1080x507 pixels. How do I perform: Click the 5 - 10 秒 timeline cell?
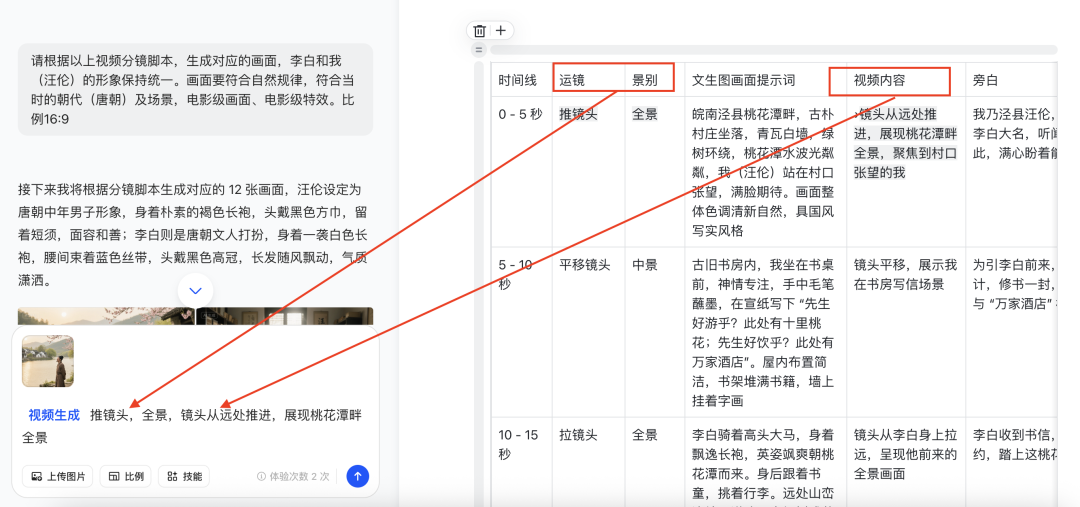521,332
